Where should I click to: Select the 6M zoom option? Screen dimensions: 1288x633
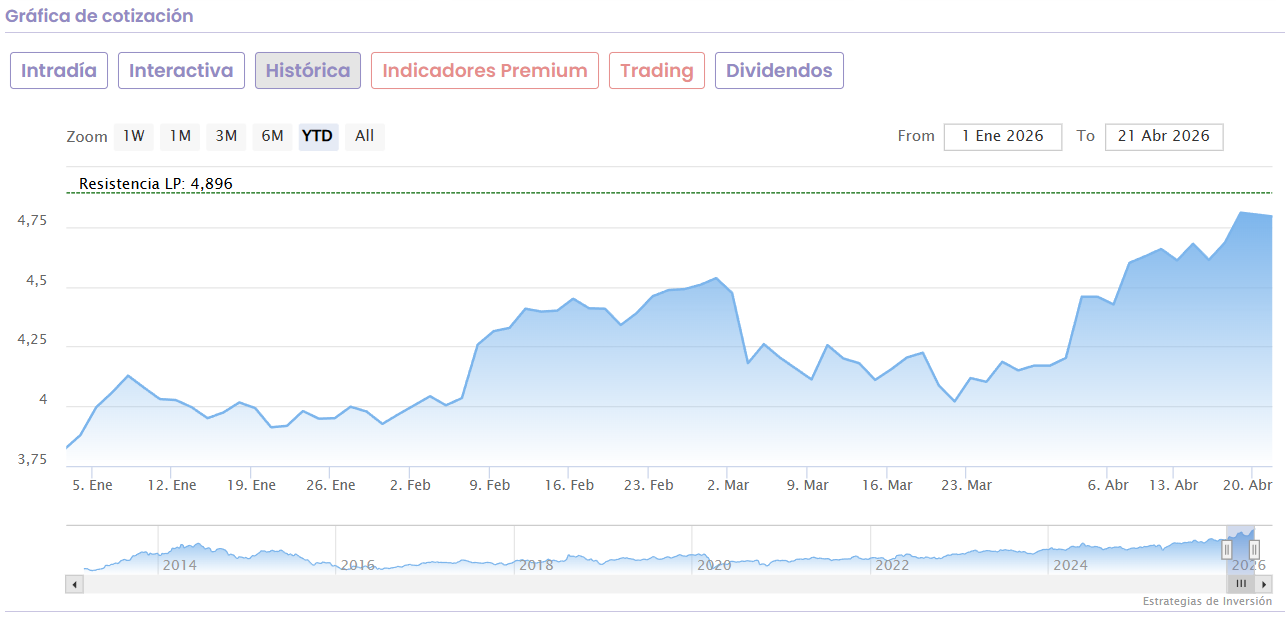(x=273, y=136)
